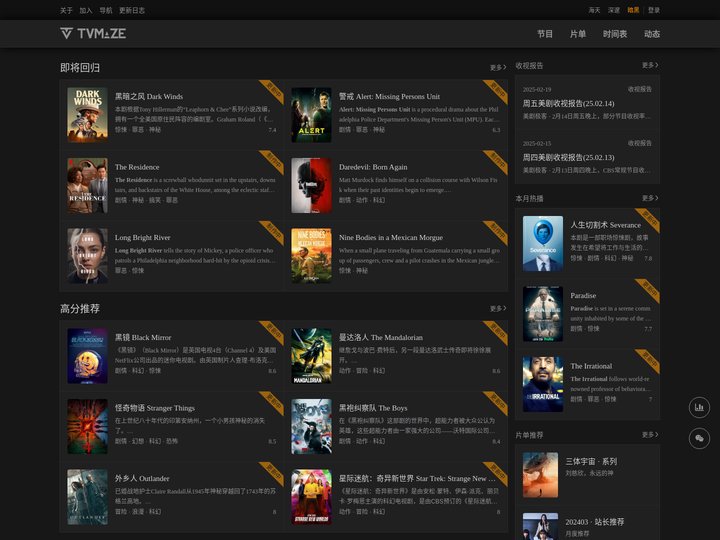Image resolution: width=720 pixels, height=540 pixels.
Task: Open the Stranger Things poster
Action: pyautogui.click(x=87, y=426)
